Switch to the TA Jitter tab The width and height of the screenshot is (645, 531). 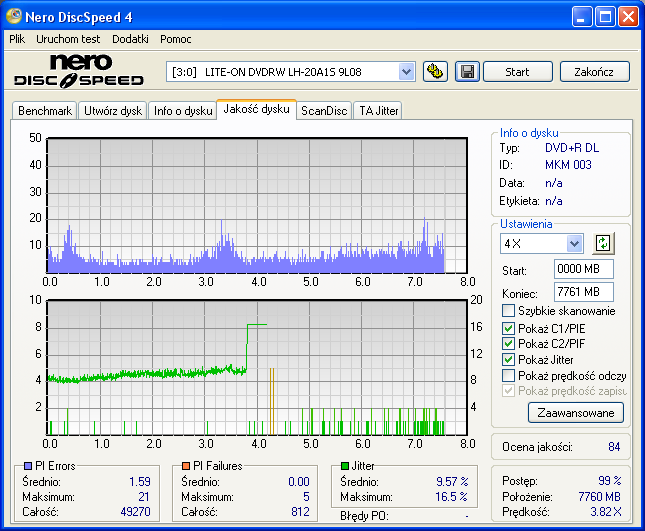point(378,111)
